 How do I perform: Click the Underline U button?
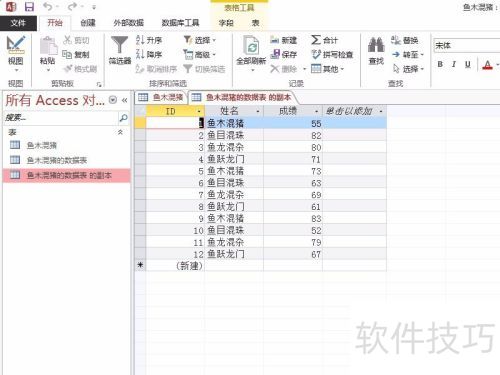click(x=468, y=64)
